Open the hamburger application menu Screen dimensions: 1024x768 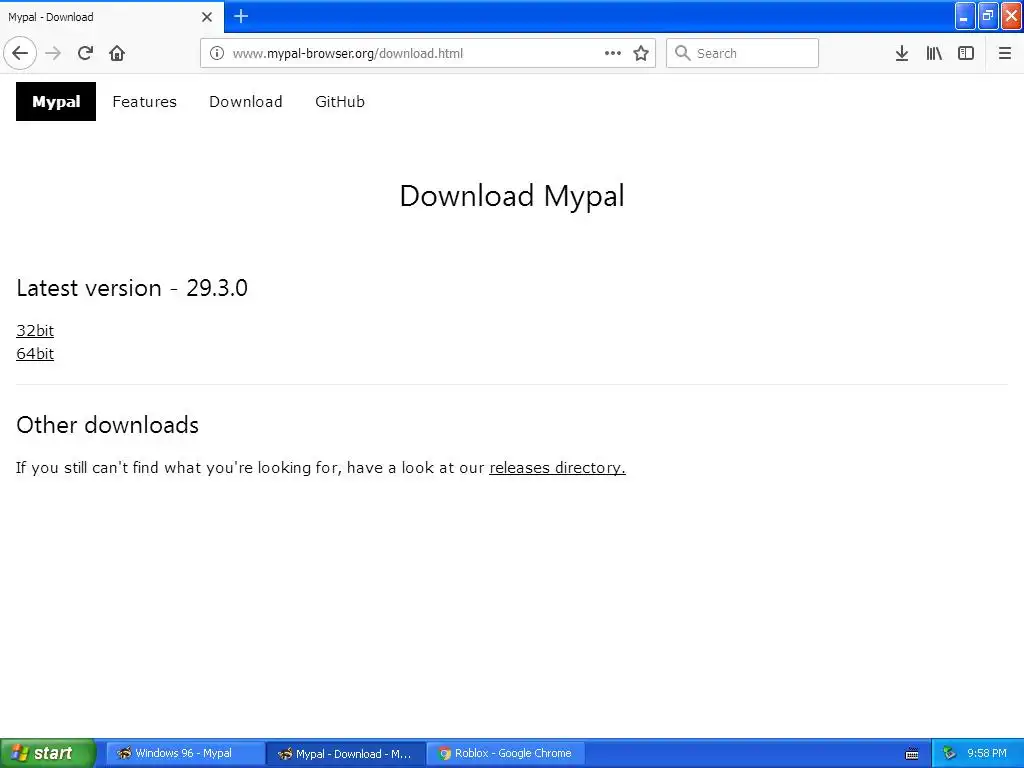1005,53
